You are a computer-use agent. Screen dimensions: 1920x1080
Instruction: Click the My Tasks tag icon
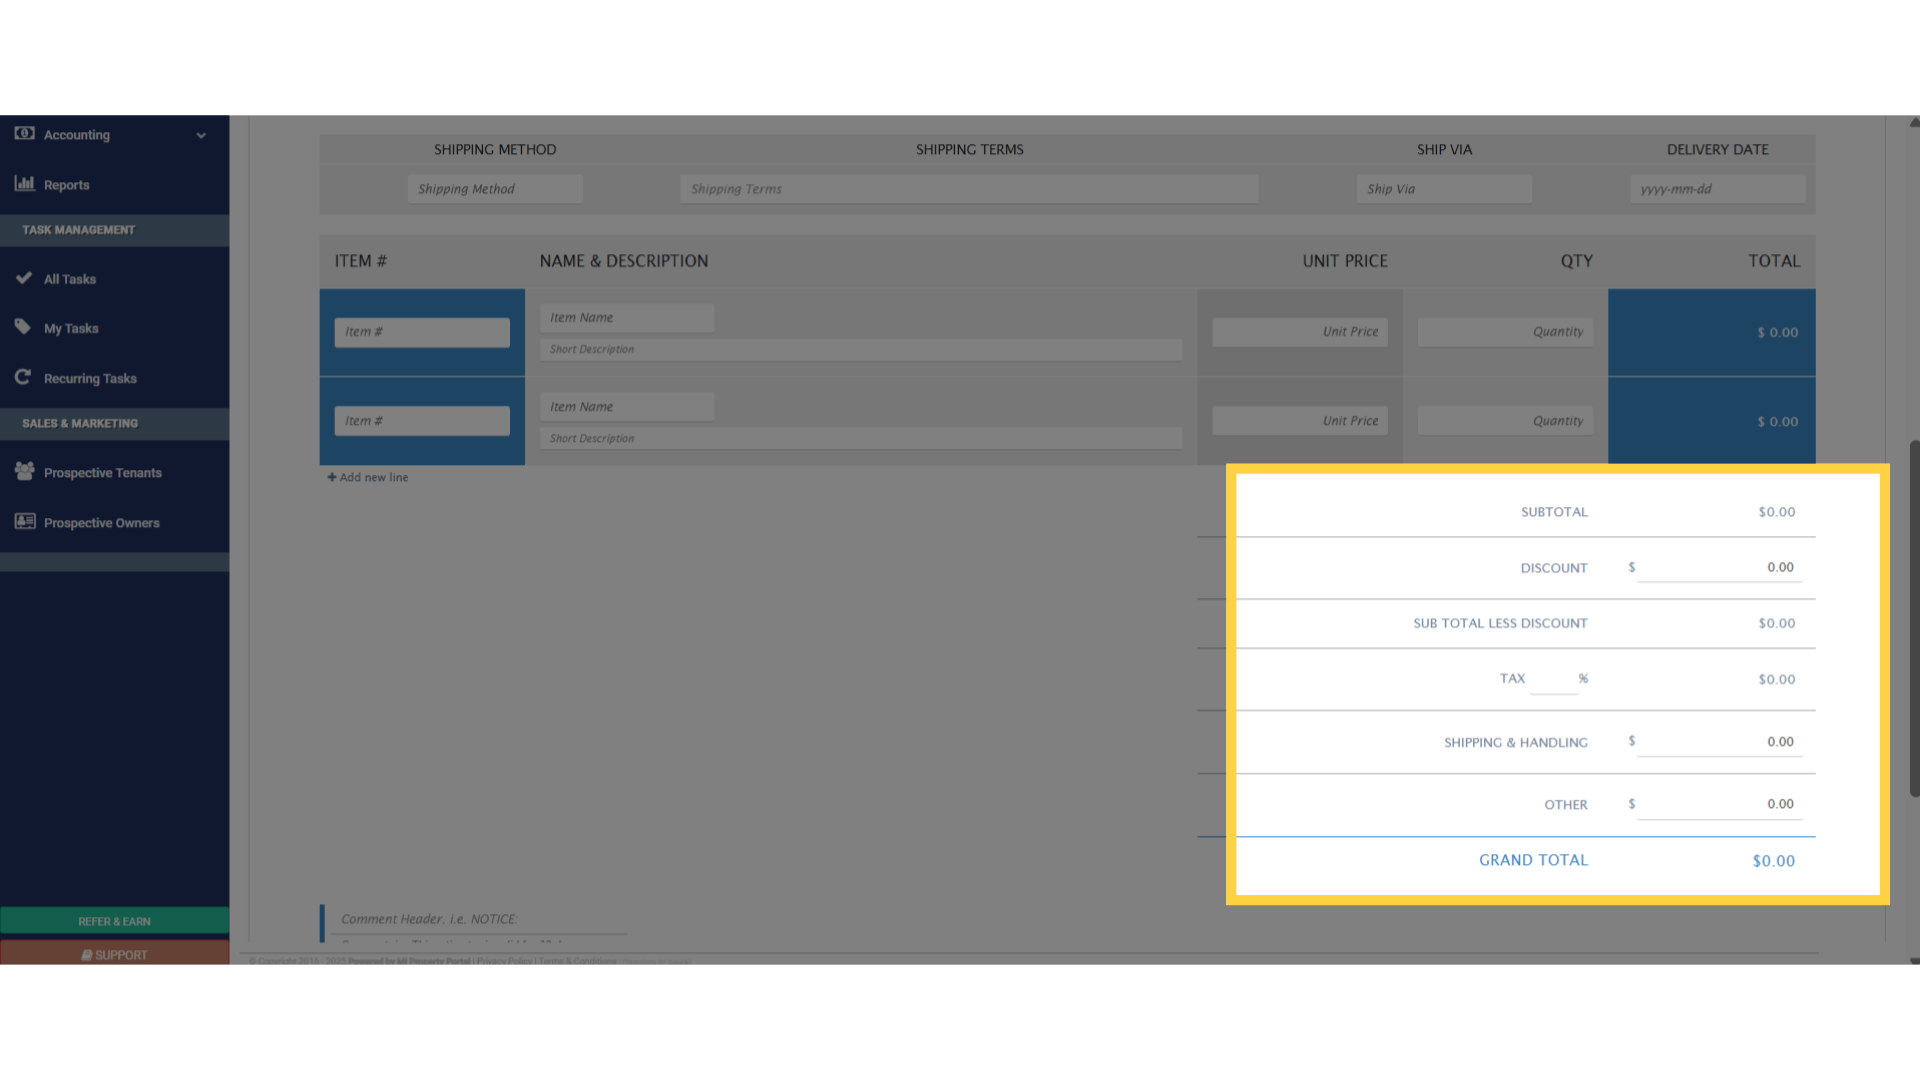[x=24, y=327]
